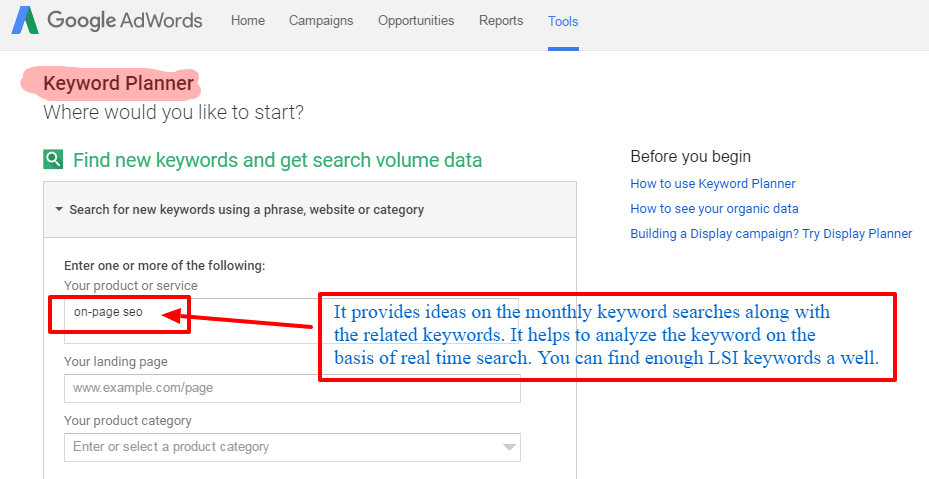Viewport: 929px width, 479px height.
Task: Collapse the Search for new keywords section triangle
Action: coord(59,210)
